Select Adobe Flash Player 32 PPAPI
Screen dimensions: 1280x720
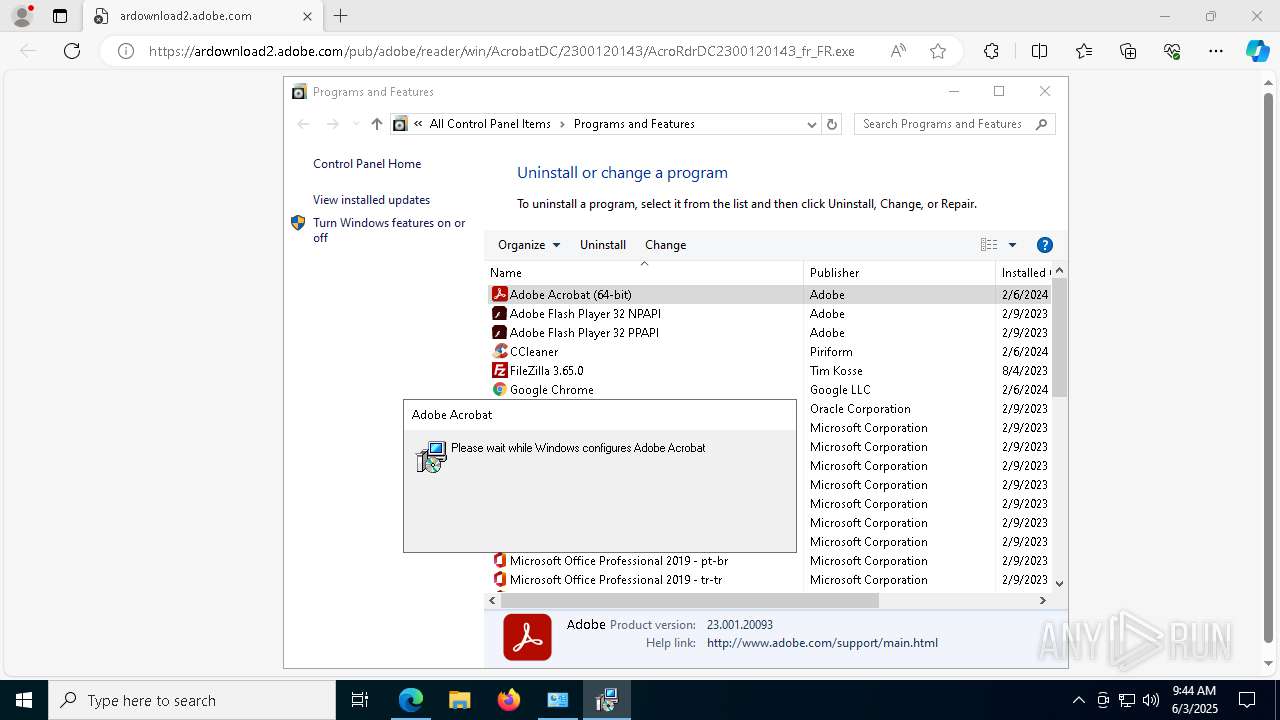click(x=584, y=333)
